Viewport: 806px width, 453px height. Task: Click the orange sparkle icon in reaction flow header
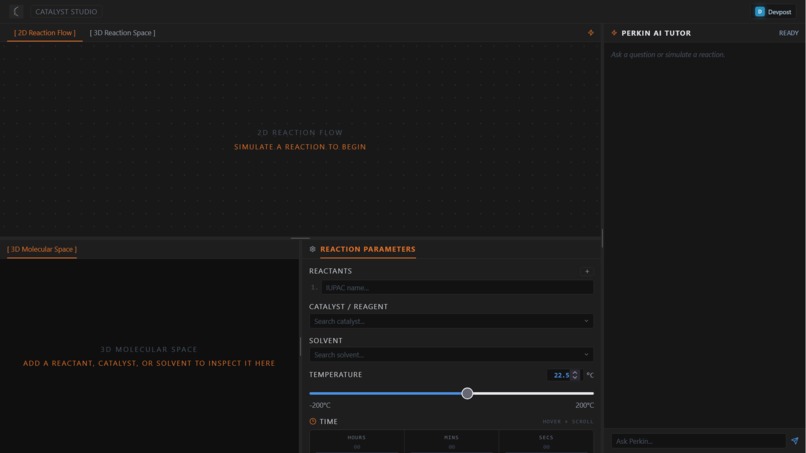point(591,33)
